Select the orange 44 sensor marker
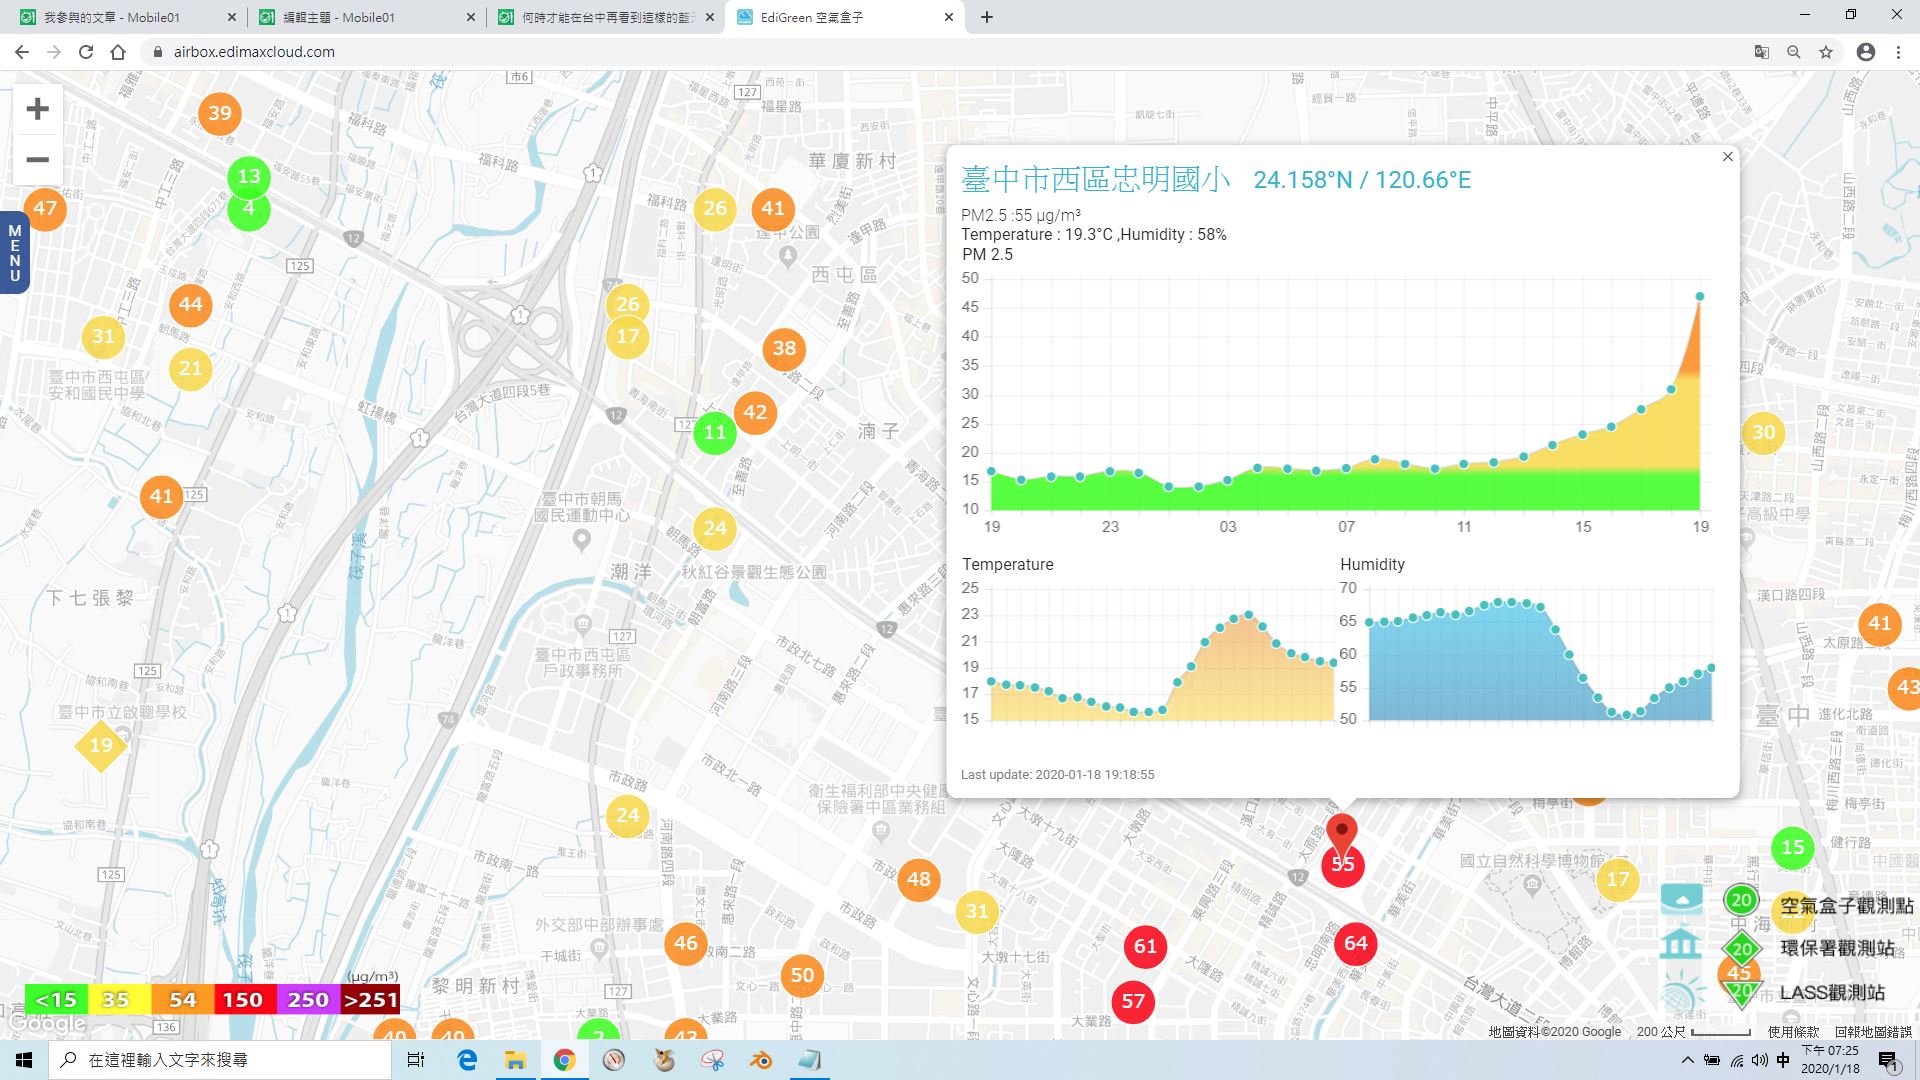Image resolution: width=1920 pixels, height=1080 pixels. pyautogui.click(x=190, y=304)
